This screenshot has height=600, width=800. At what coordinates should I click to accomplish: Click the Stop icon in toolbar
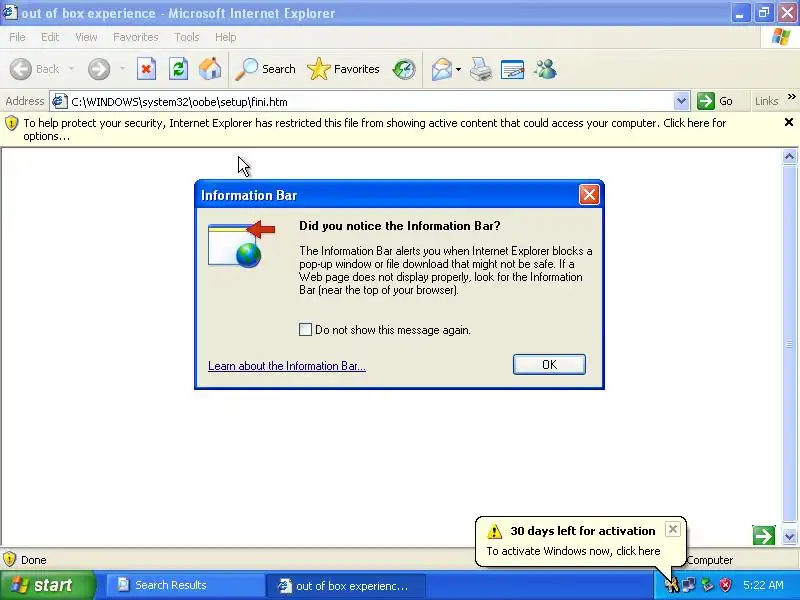click(x=146, y=69)
